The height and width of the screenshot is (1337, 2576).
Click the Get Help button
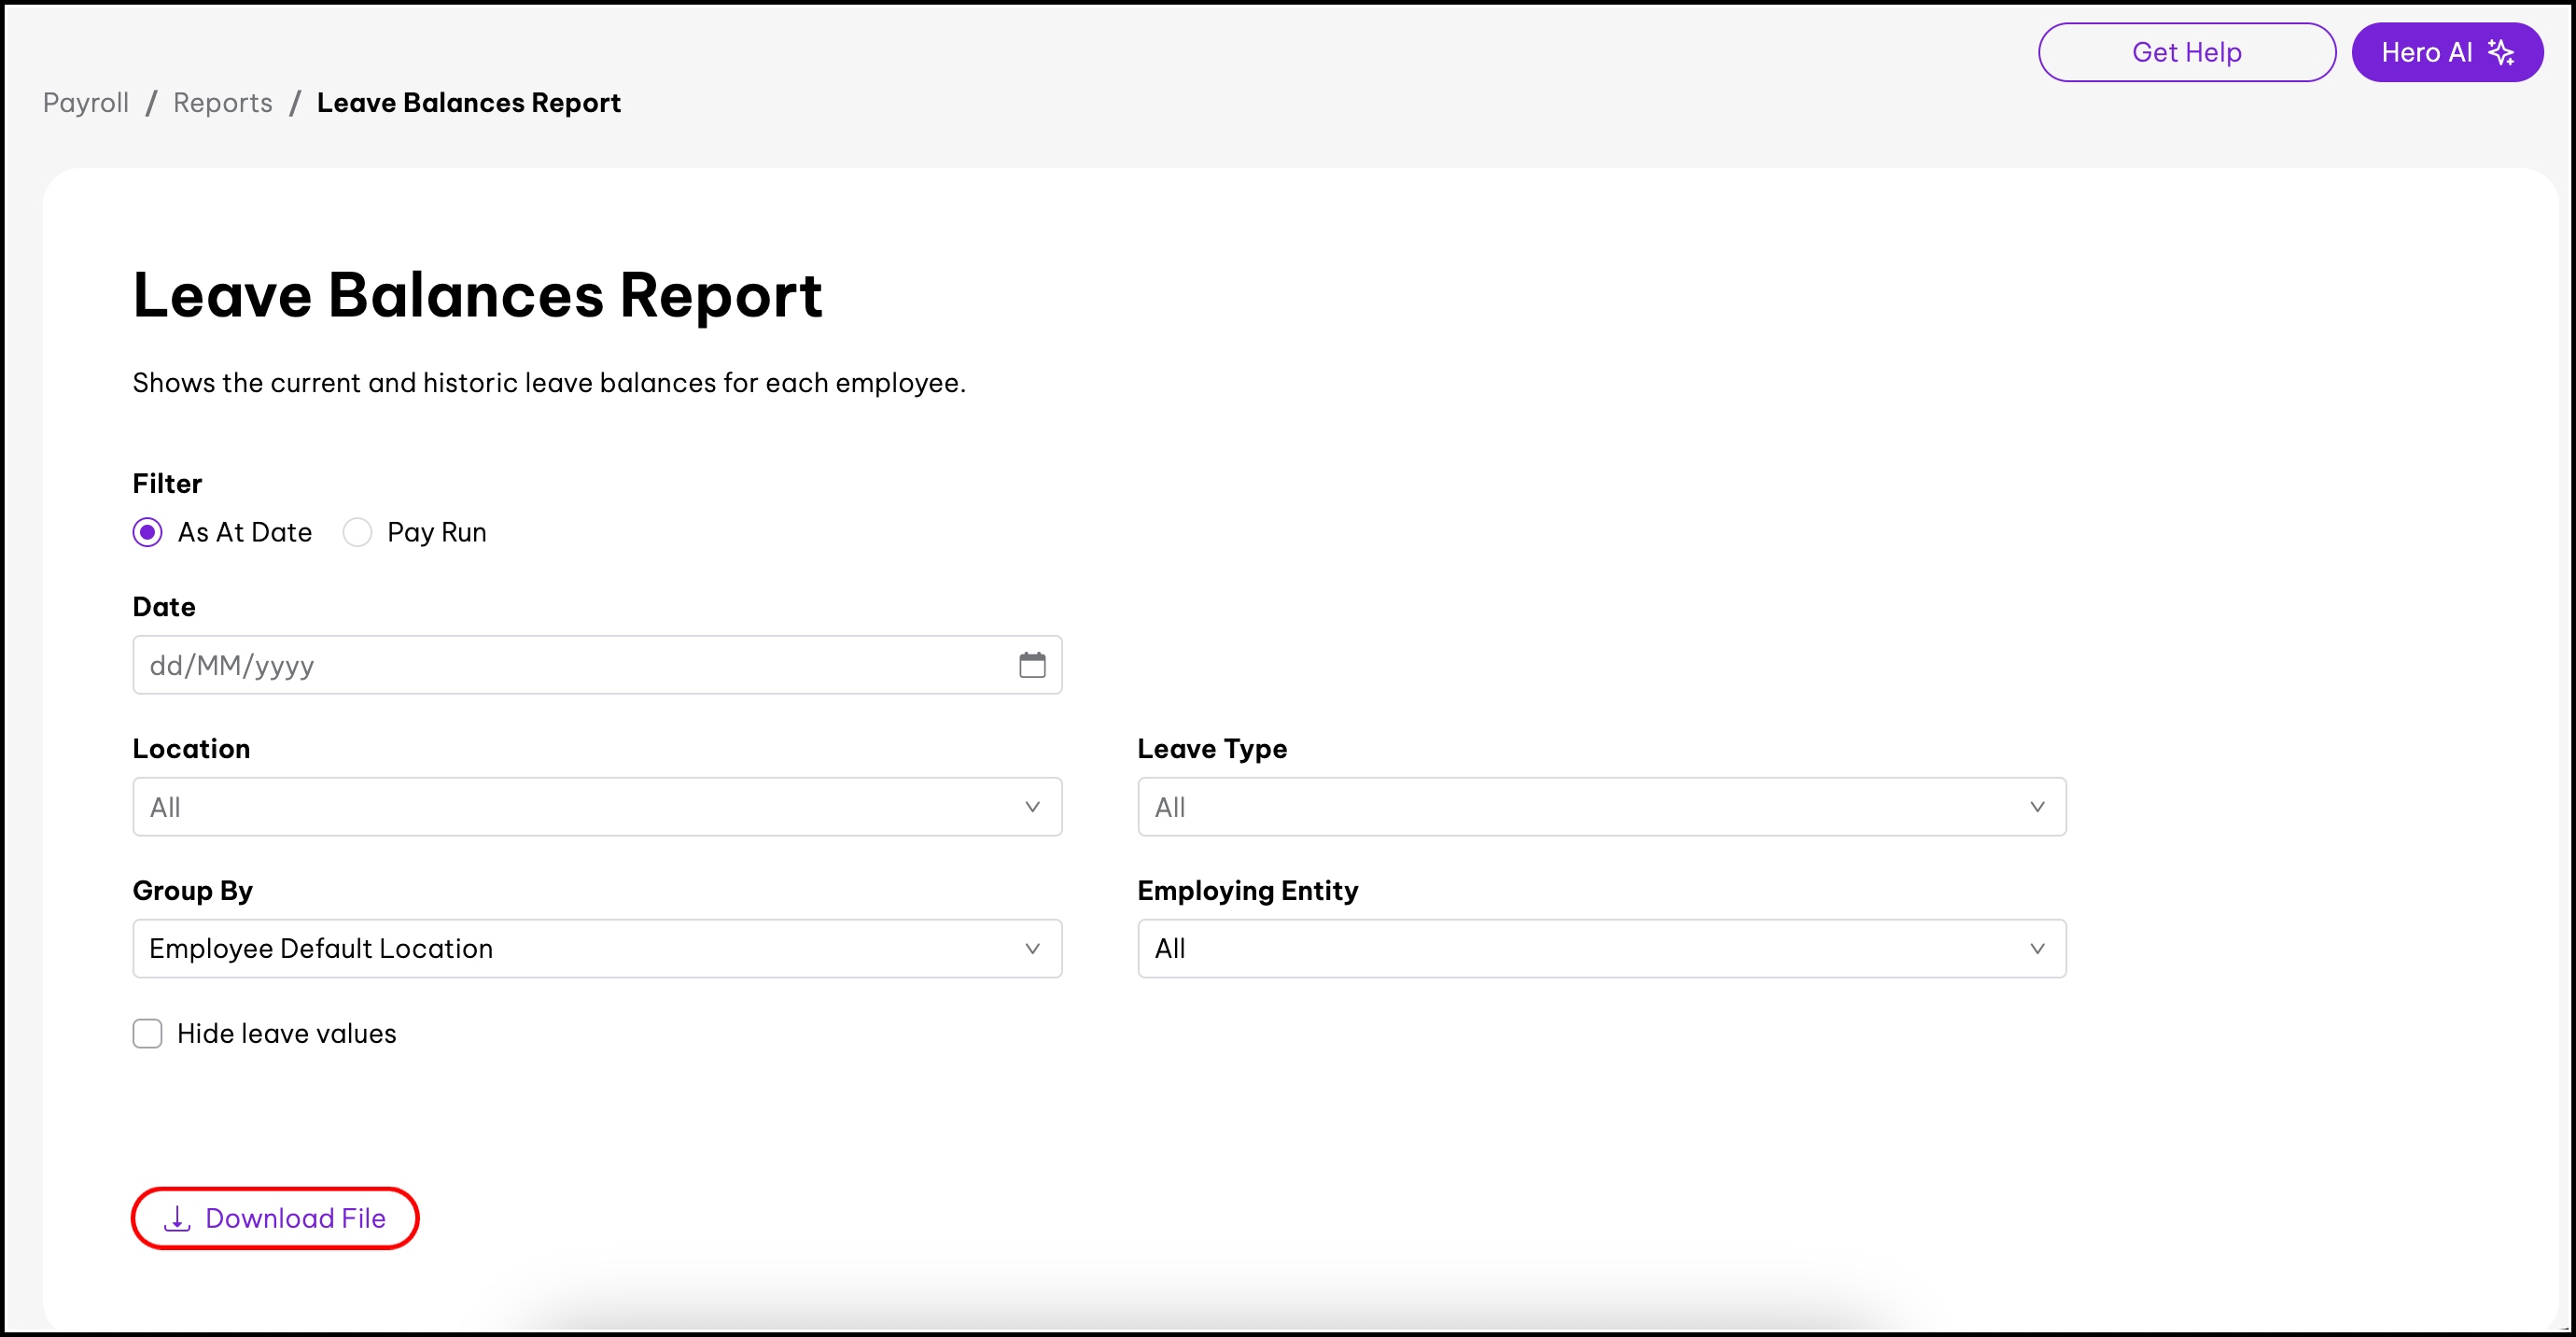pos(2186,52)
